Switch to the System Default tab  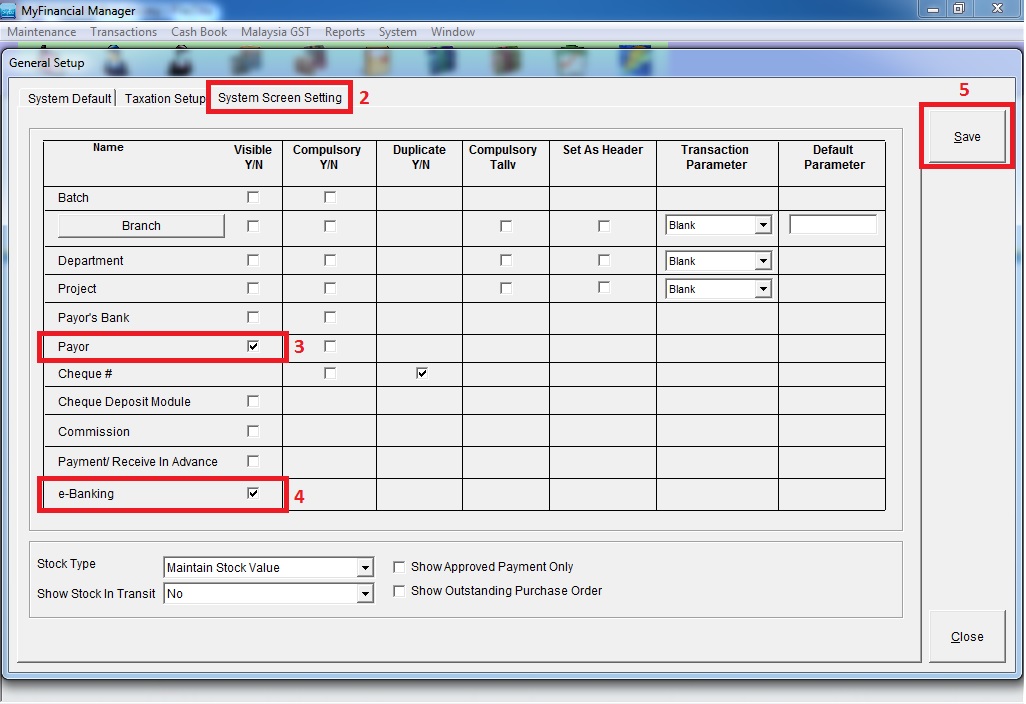point(69,99)
